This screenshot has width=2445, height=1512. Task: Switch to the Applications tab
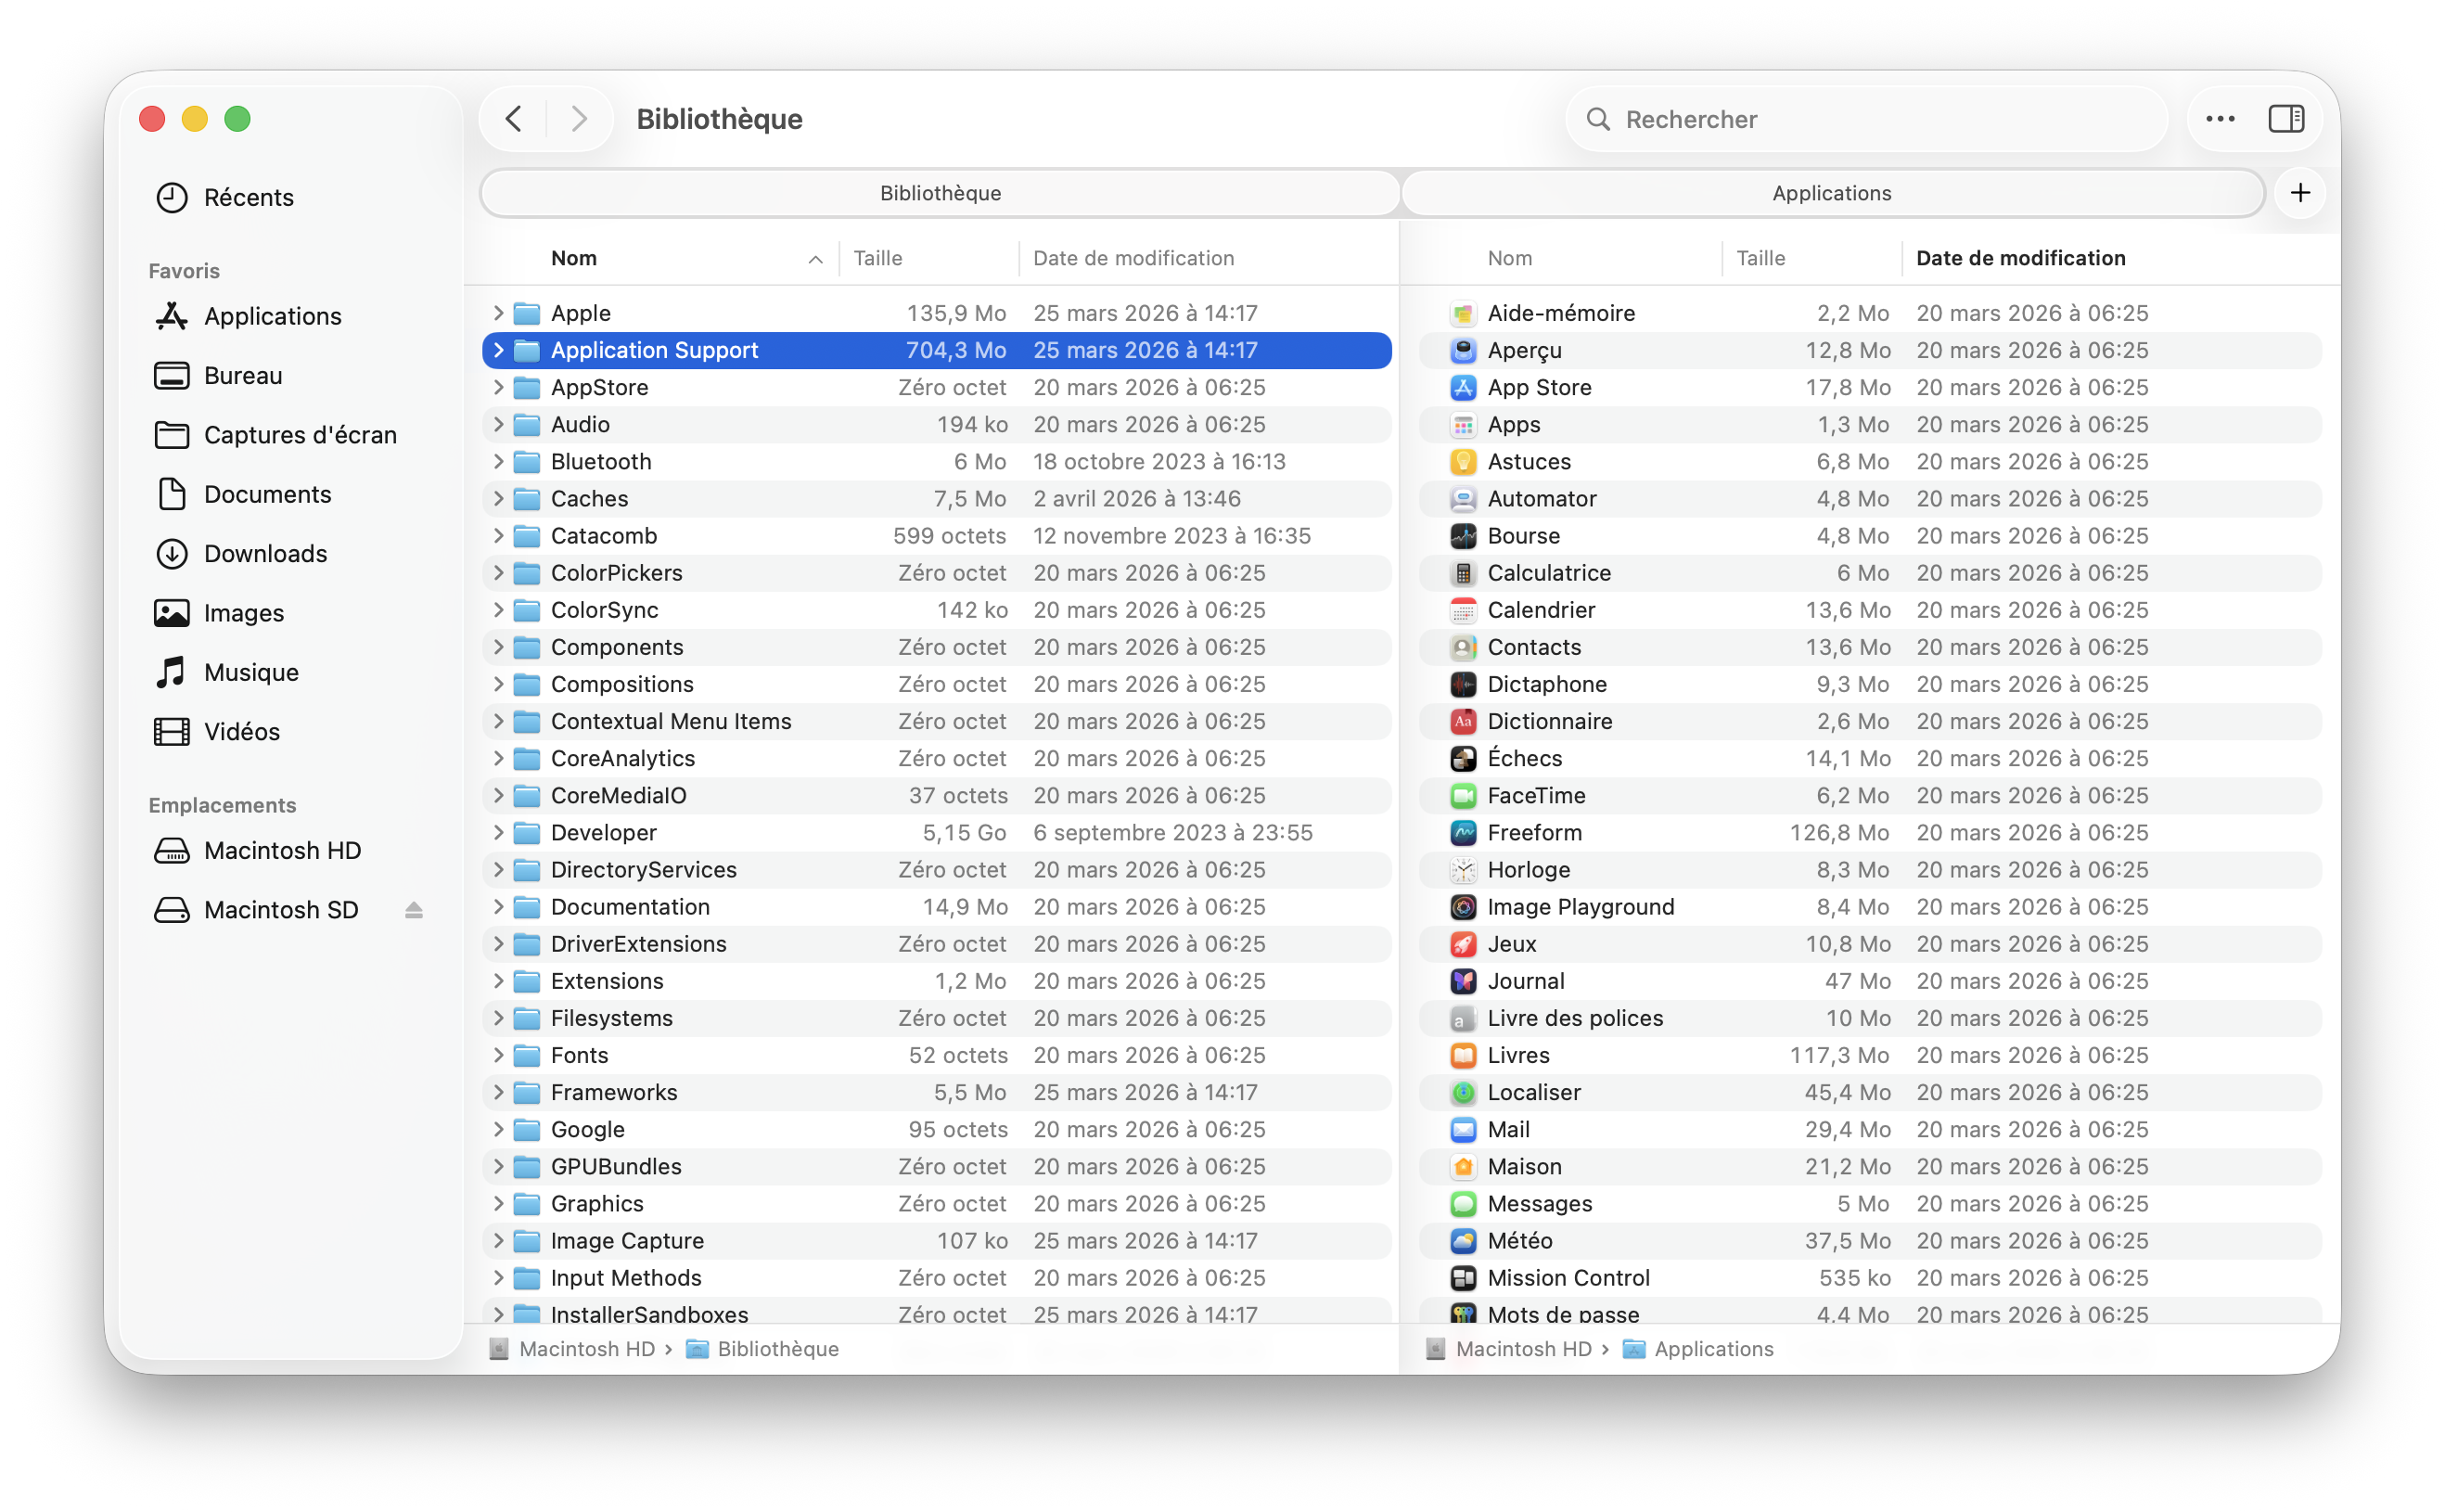coord(1831,193)
